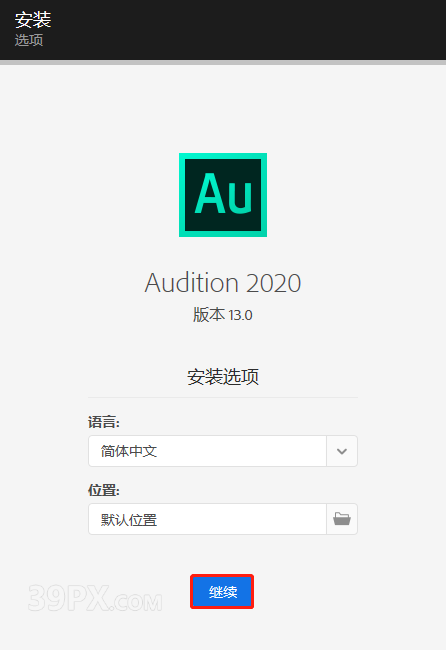Click the 版本 13.0 version label

click(x=223, y=315)
